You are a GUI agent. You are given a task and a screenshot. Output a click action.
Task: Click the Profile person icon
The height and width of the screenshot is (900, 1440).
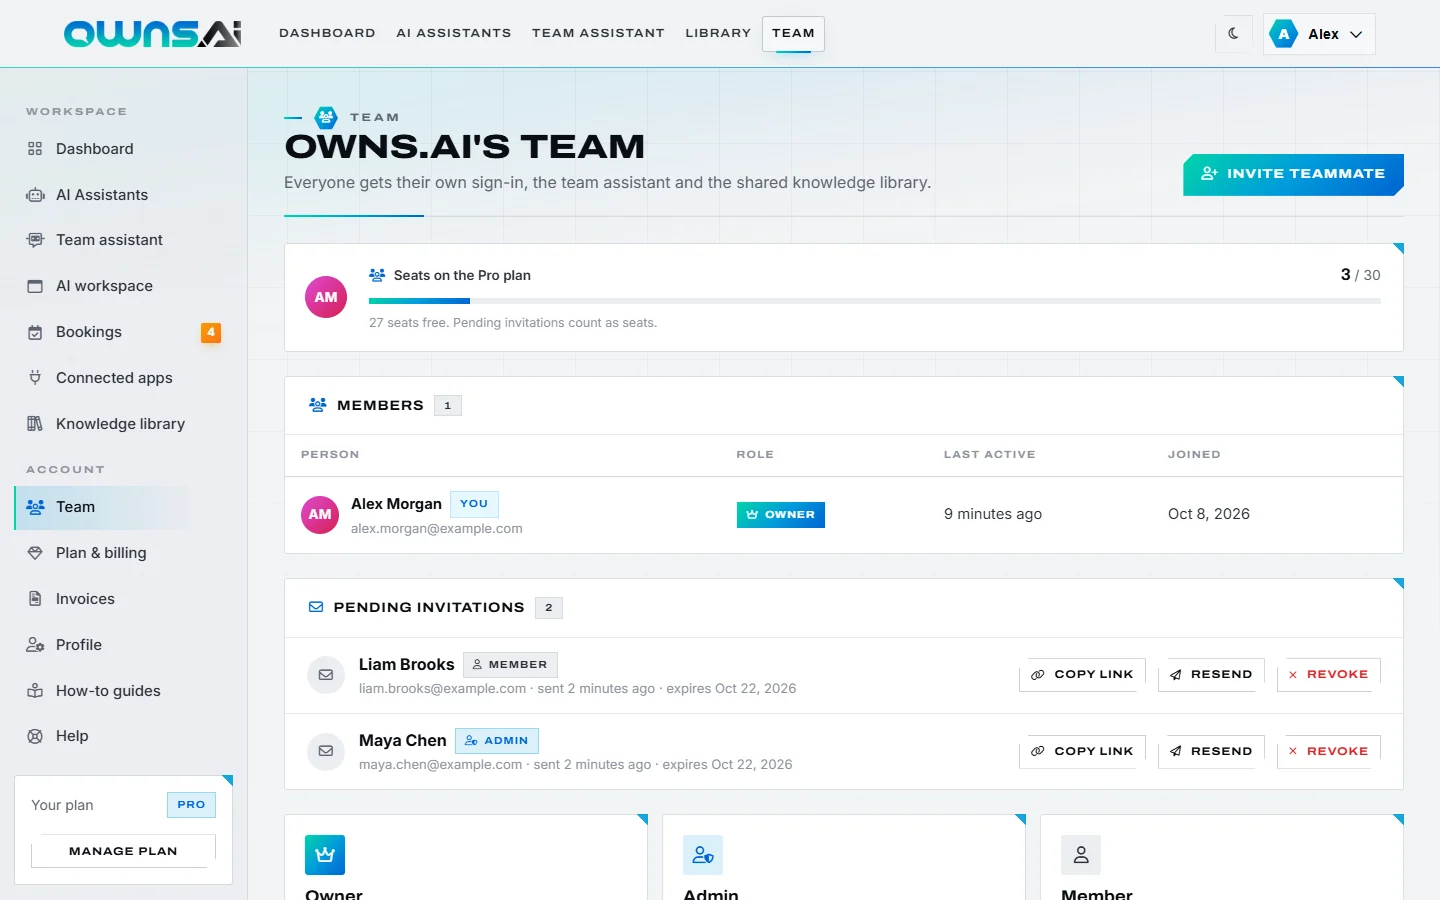(x=35, y=645)
